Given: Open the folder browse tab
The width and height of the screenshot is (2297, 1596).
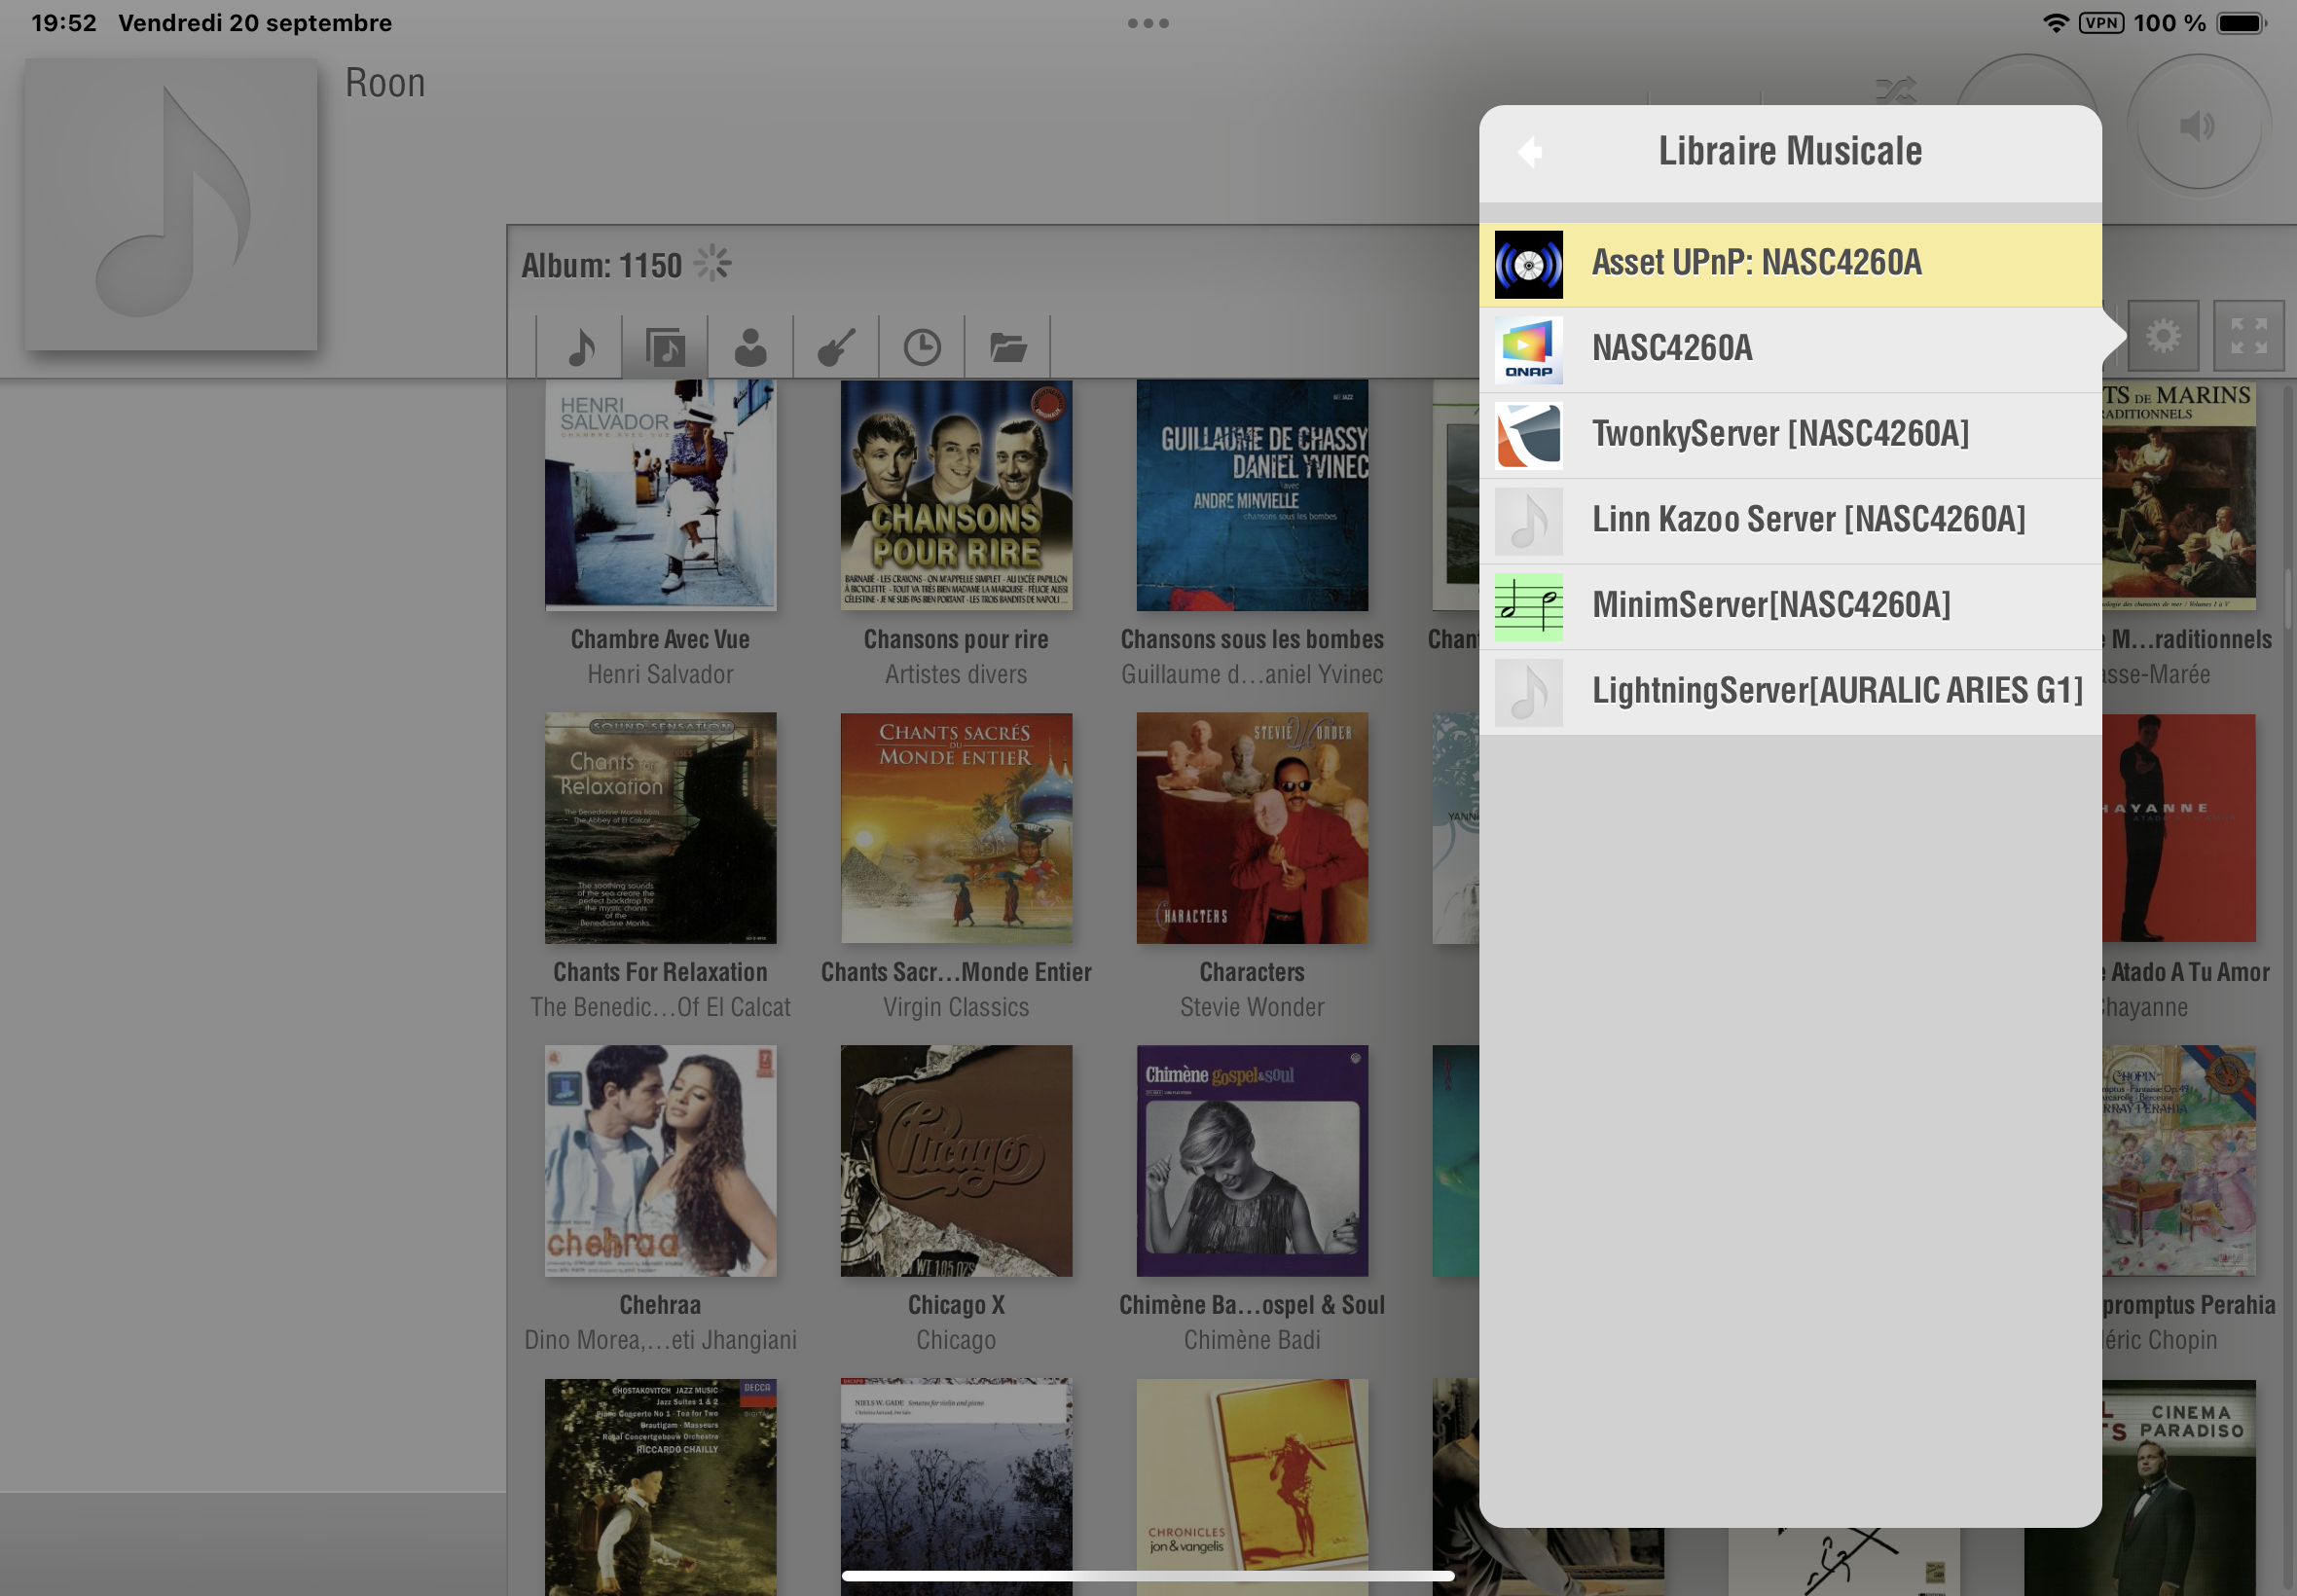Looking at the screenshot, I should click(1007, 348).
